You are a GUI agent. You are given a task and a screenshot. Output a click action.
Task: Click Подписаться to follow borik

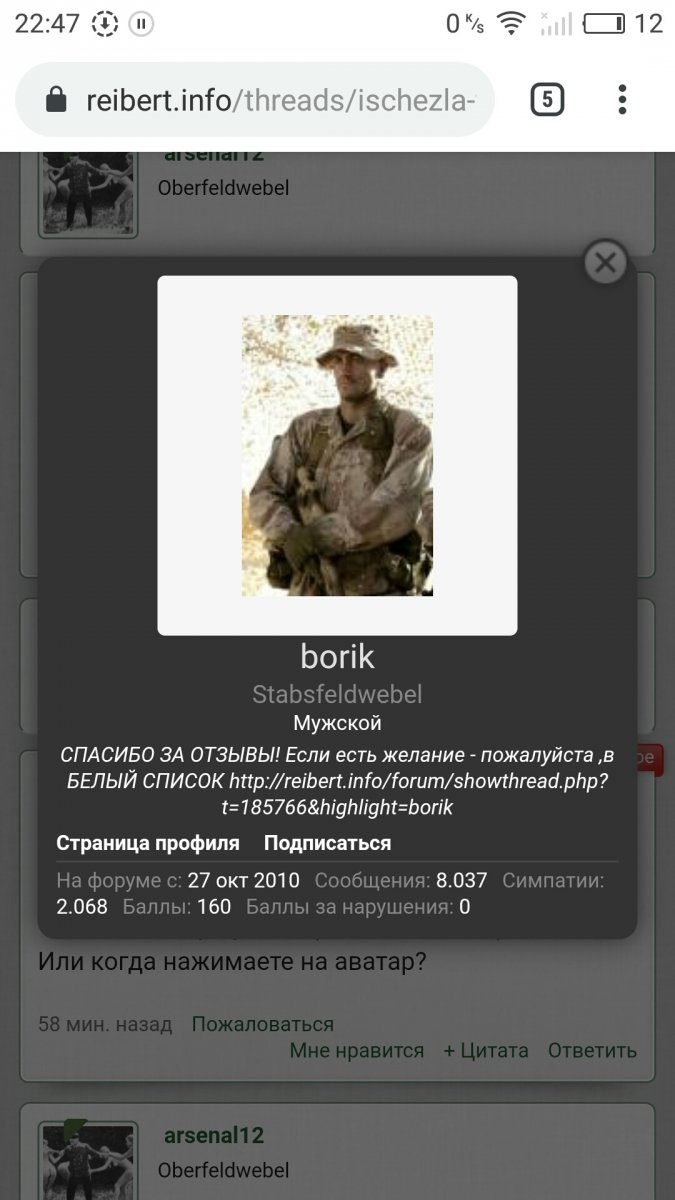pos(327,843)
